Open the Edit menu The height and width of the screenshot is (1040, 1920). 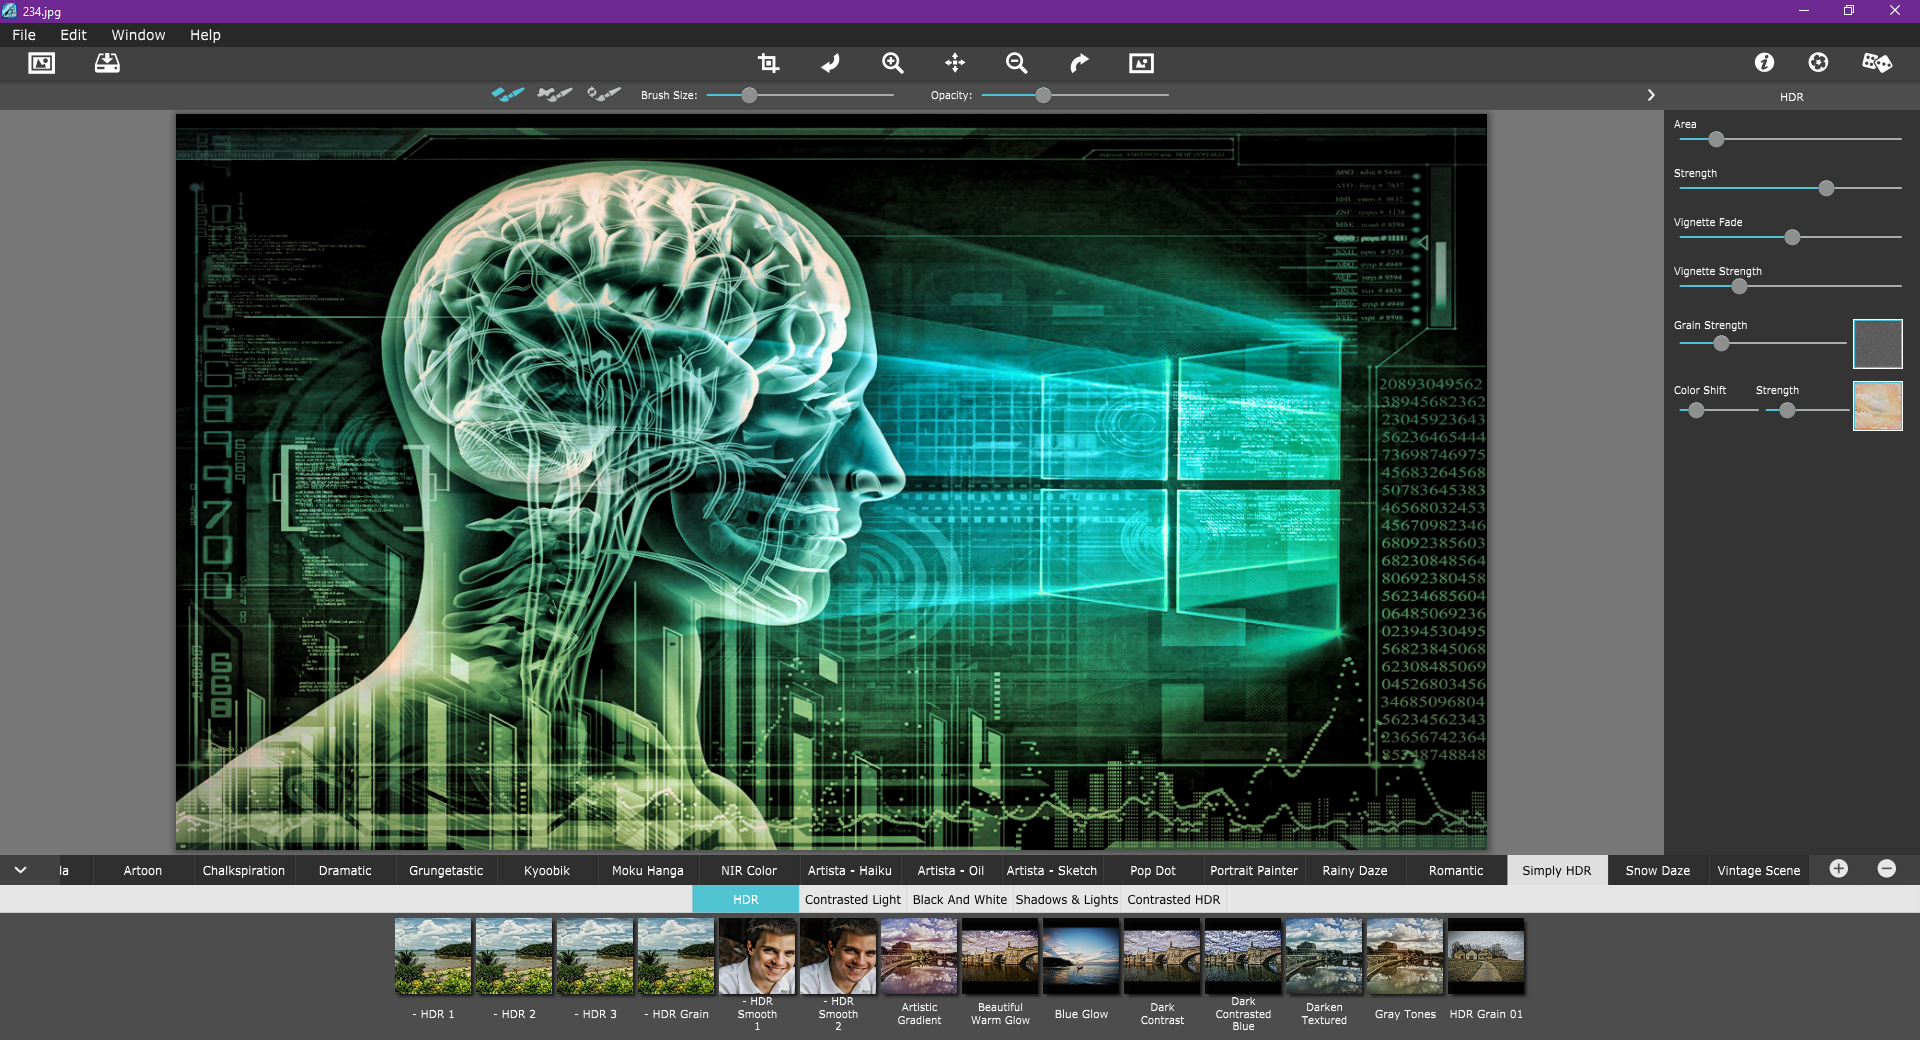(73, 35)
